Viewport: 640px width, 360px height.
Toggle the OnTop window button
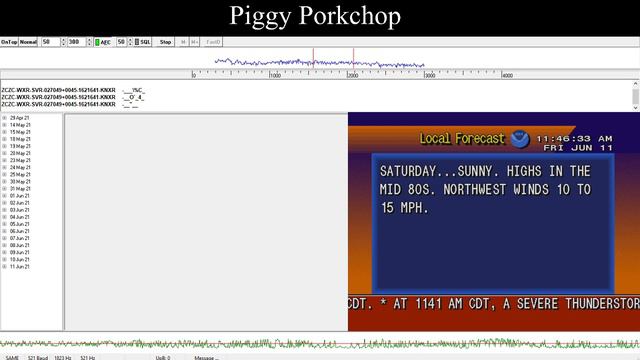9,42
